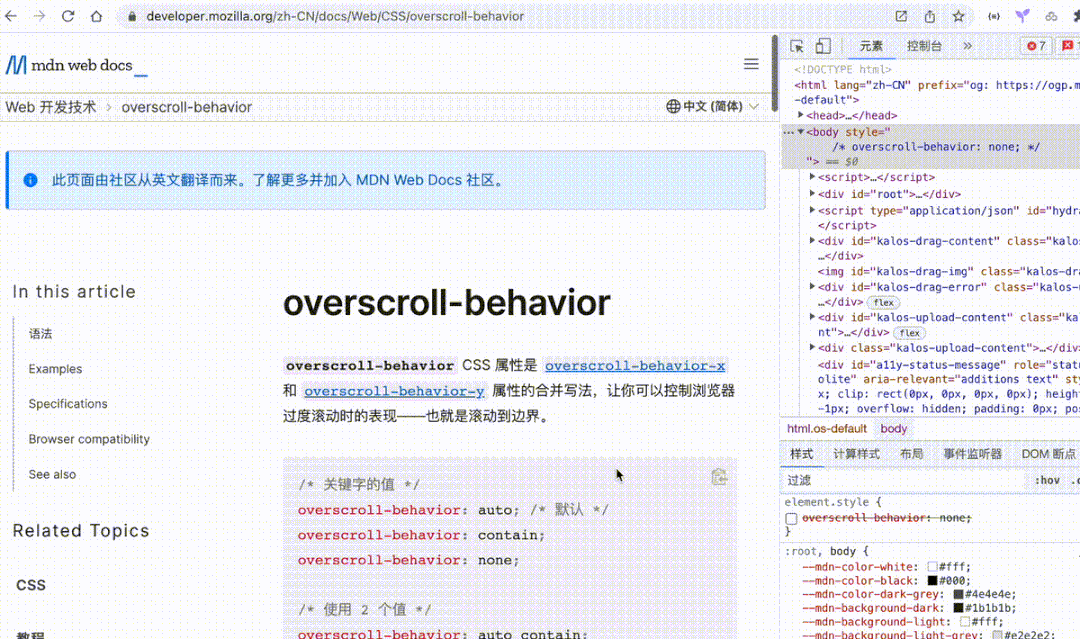Click the browser forward arrow
The height and width of the screenshot is (639, 1080).
point(39,16)
